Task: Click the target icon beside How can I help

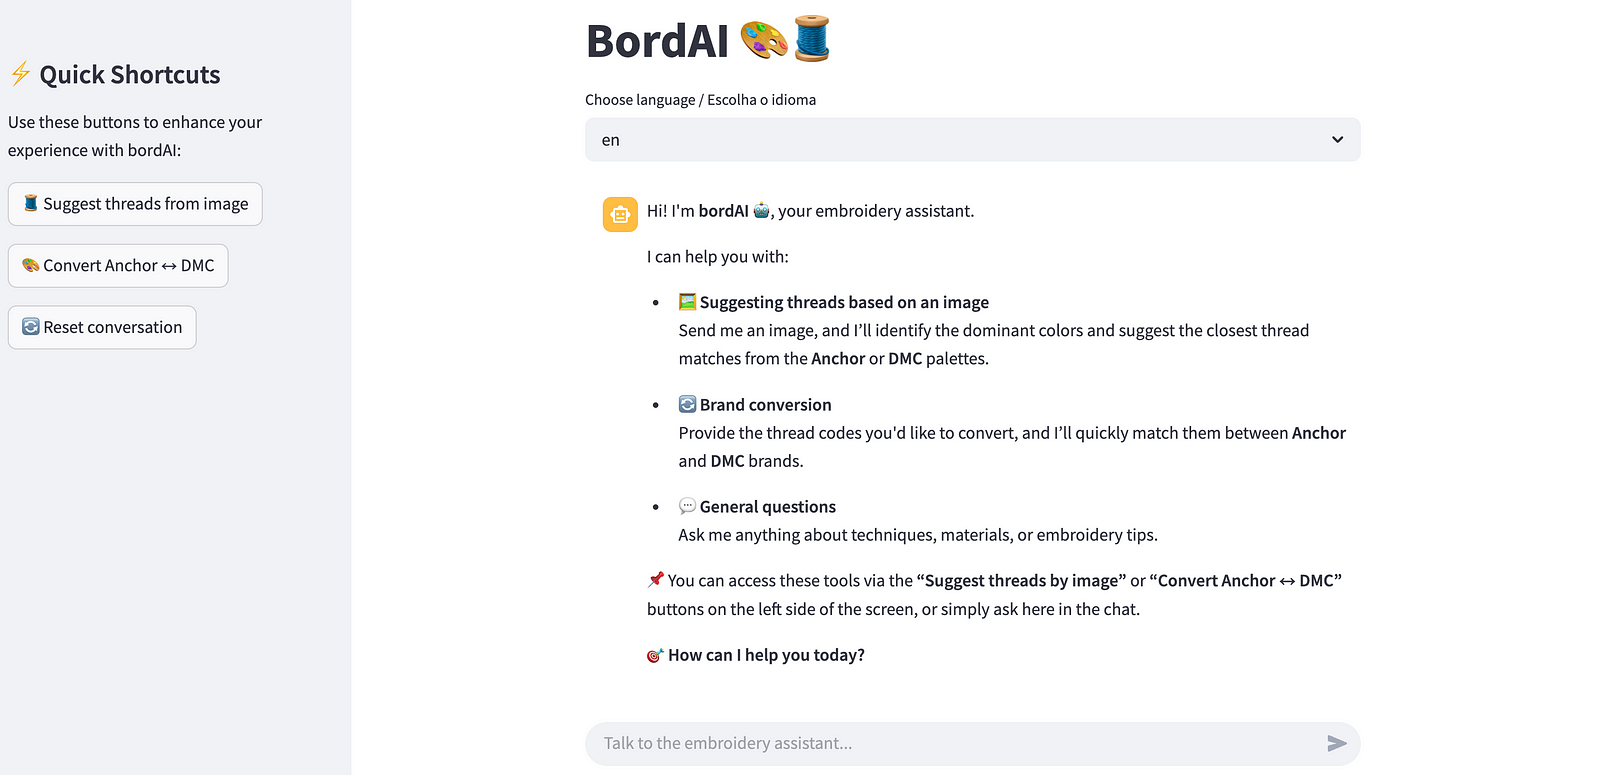Action: 655,655
